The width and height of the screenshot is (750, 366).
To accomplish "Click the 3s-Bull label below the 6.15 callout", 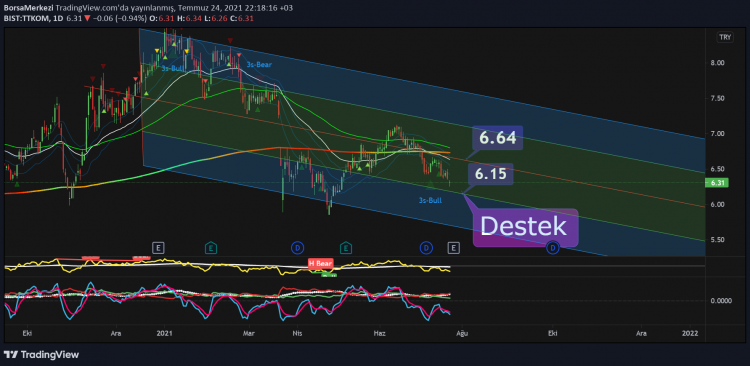I will (x=430, y=200).
